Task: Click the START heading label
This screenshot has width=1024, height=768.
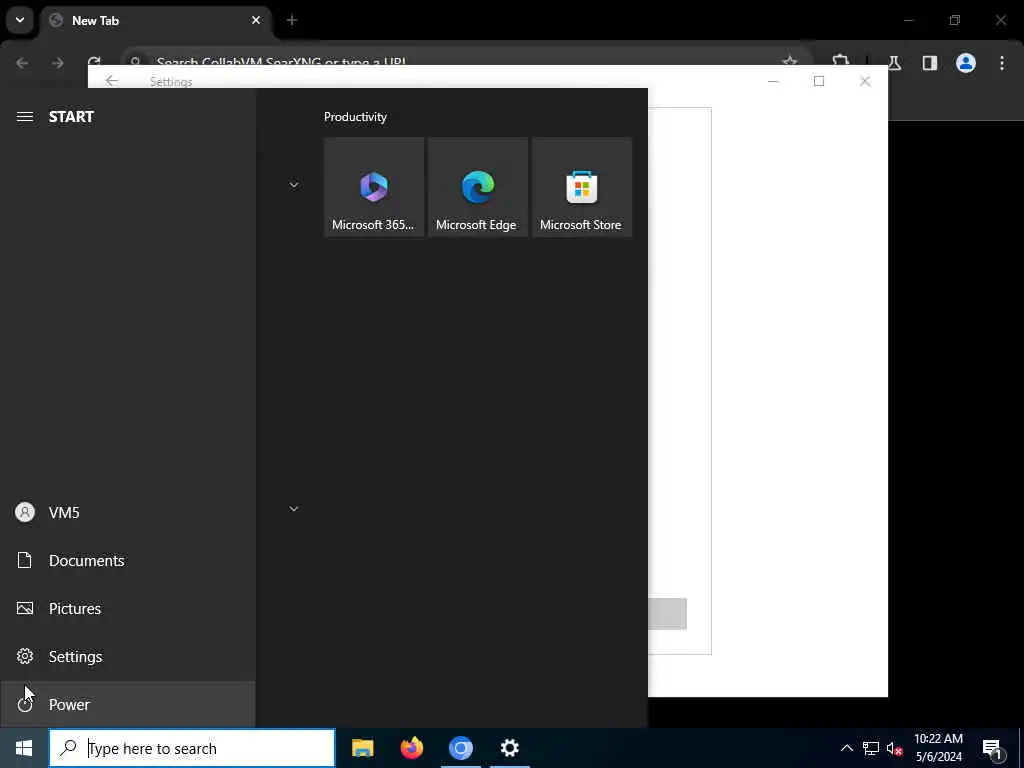Action: click(x=71, y=117)
